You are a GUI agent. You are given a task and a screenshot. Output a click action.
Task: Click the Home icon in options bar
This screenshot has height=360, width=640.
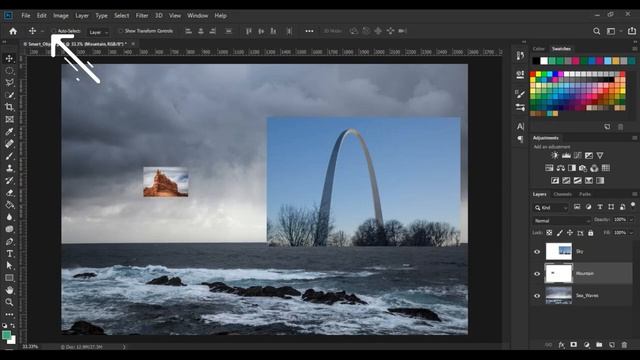(13, 31)
